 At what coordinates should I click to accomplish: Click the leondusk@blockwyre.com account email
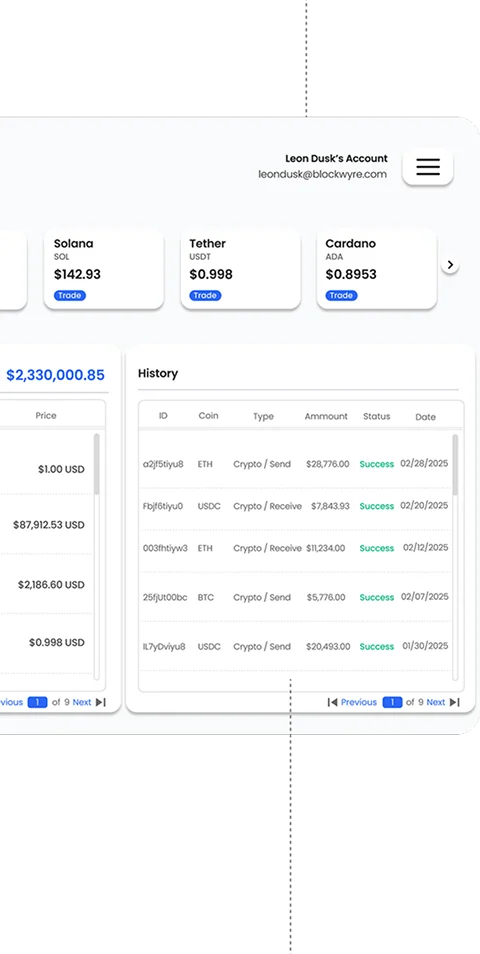coord(322,174)
